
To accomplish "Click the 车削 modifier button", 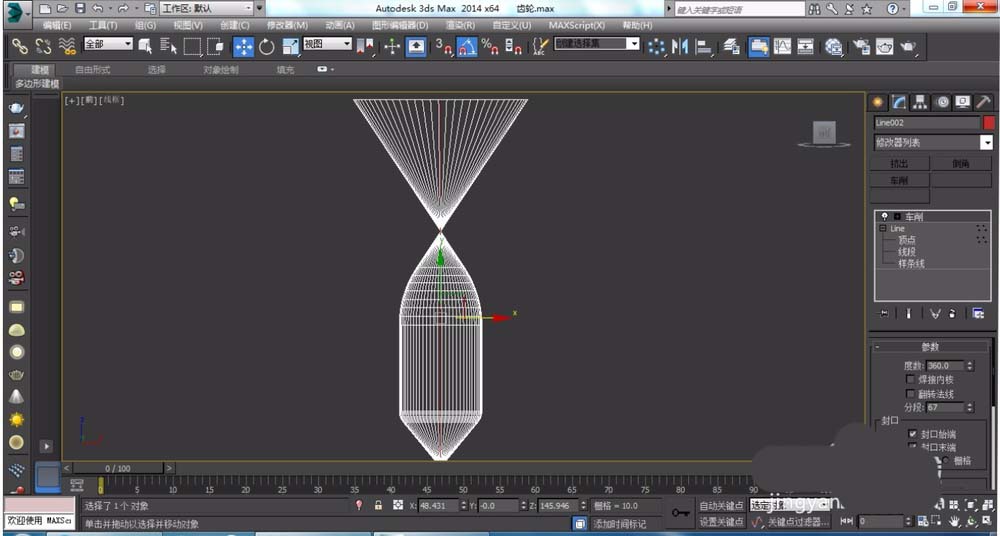I will pyautogui.click(x=899, y=180).
